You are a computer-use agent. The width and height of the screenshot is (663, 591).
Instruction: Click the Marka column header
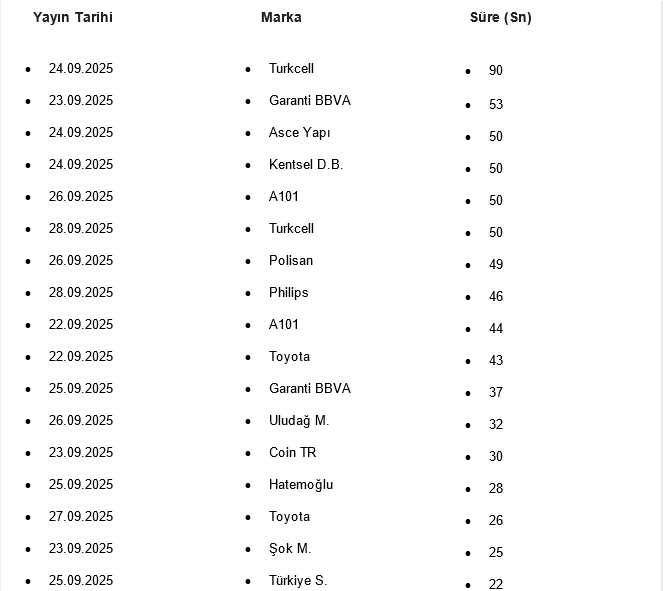pos(281,17)
